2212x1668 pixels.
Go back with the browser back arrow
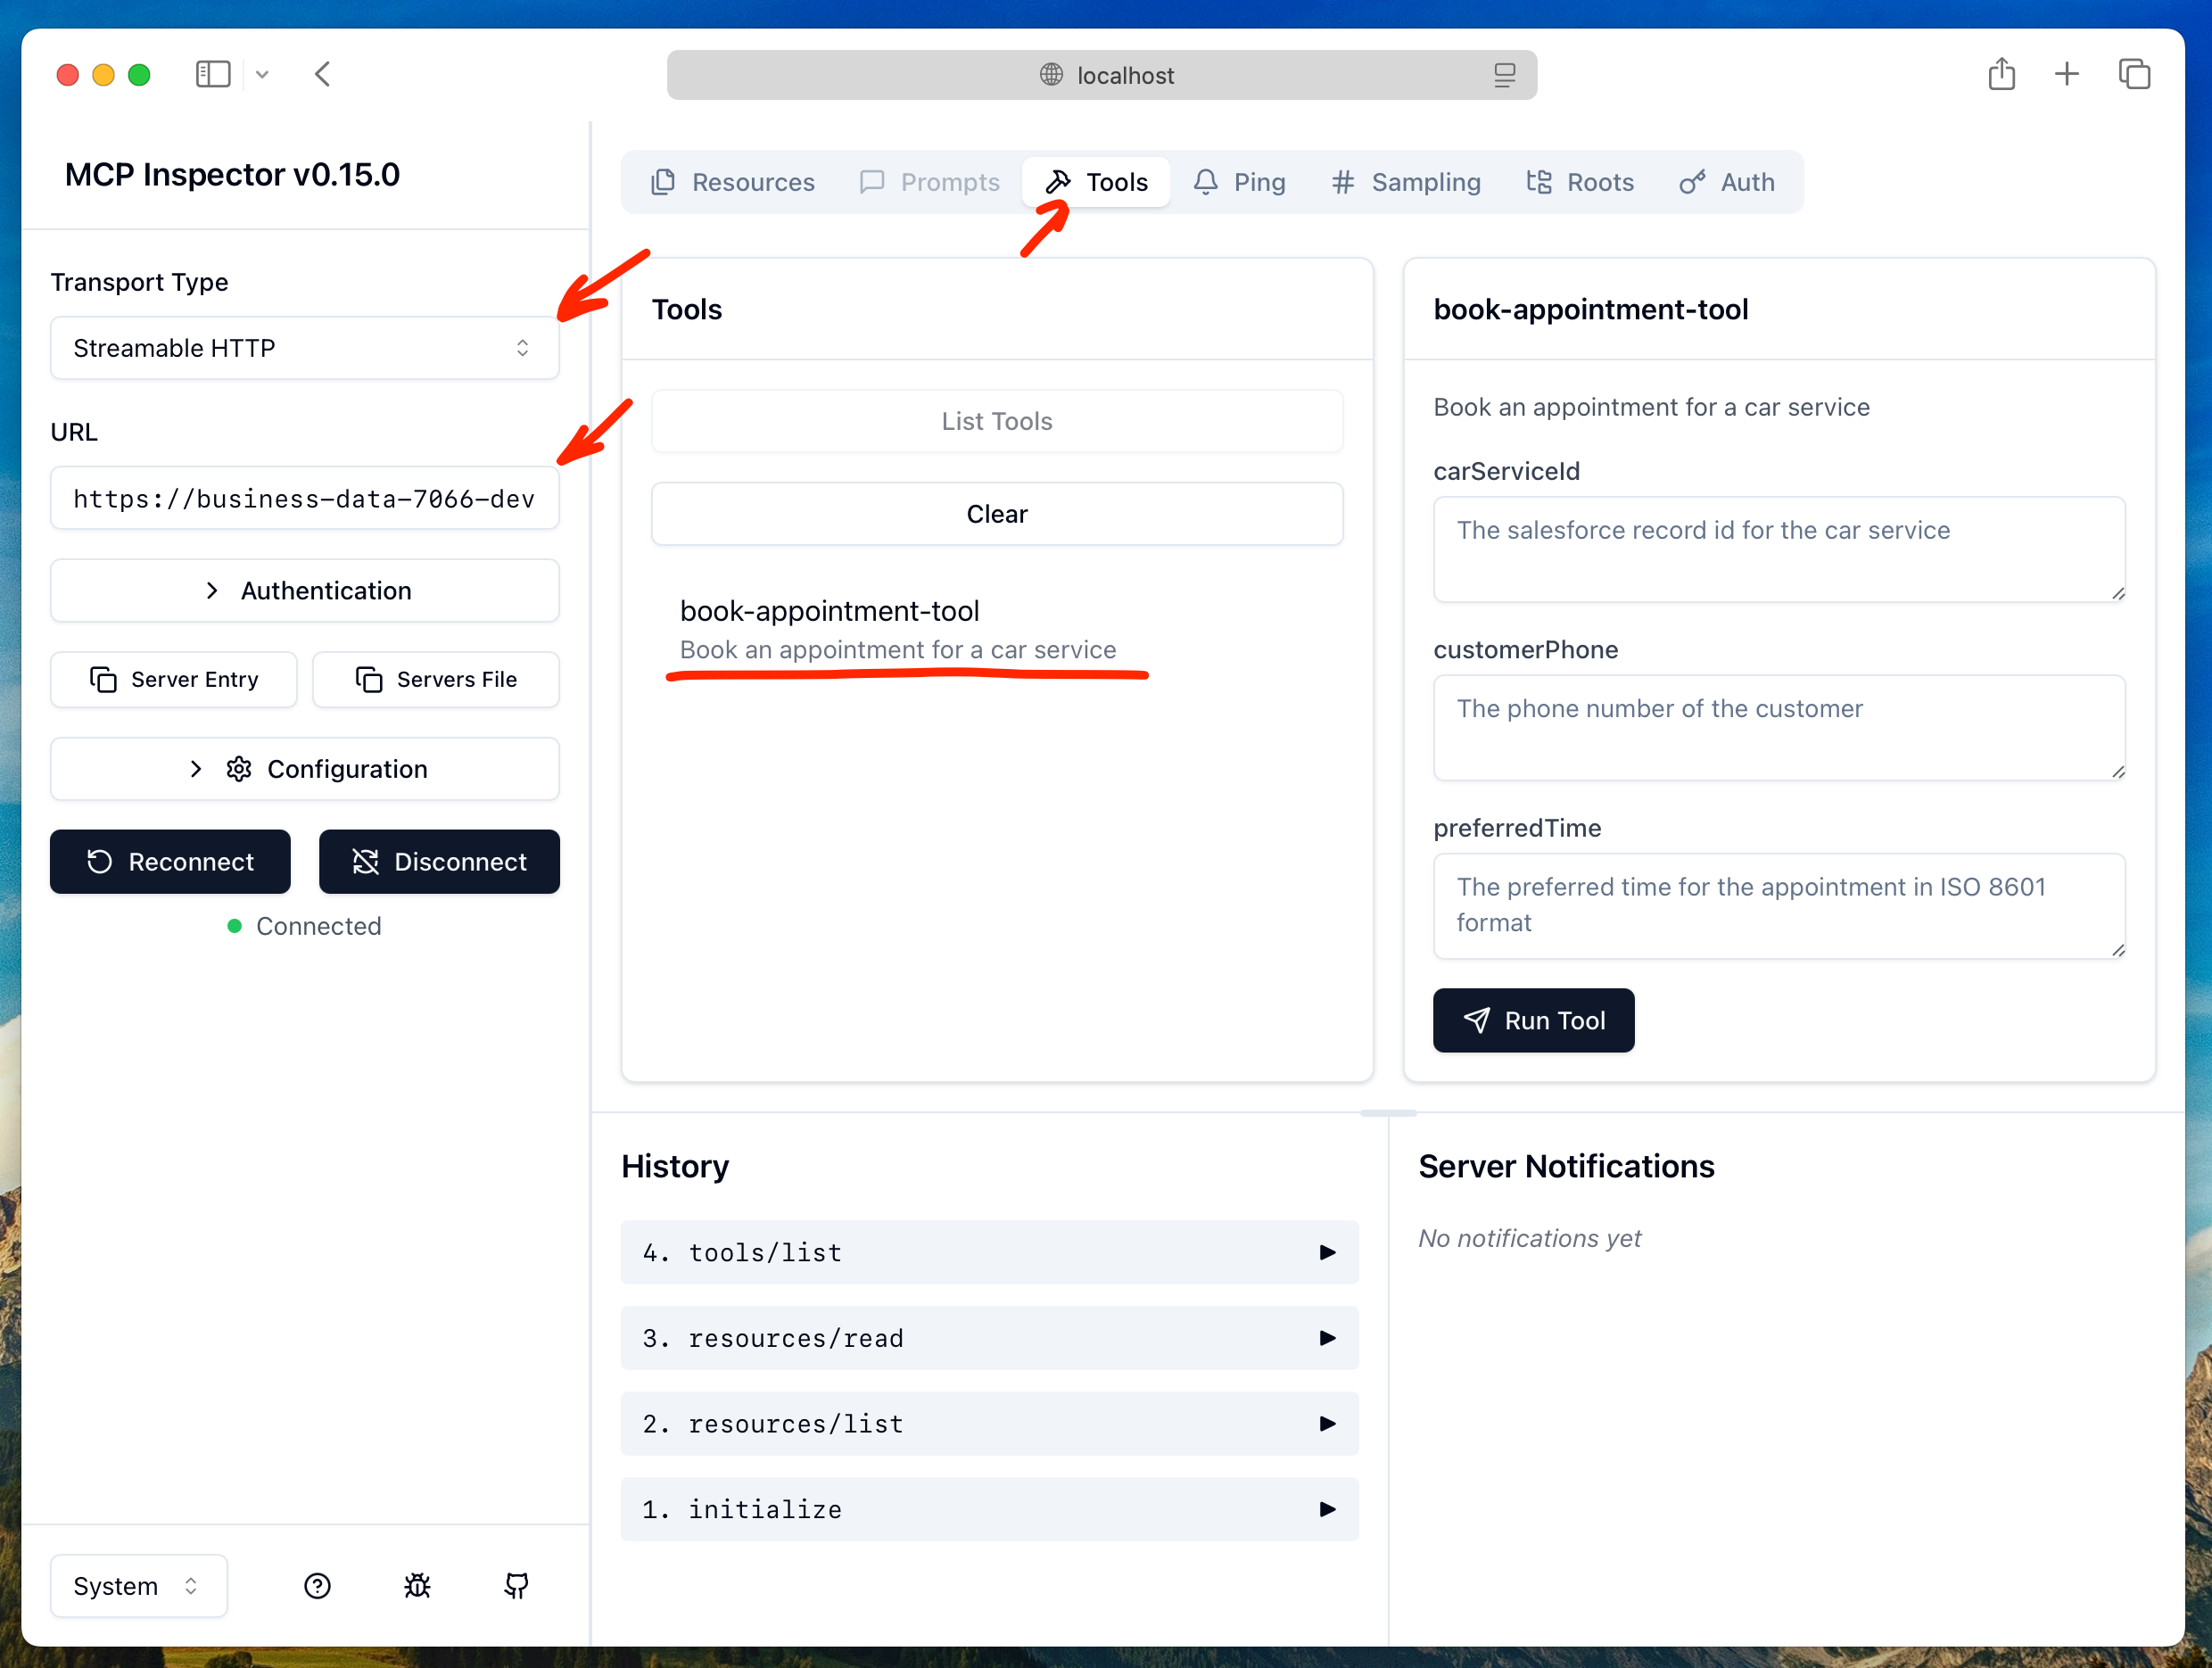[x=322, y=74]
